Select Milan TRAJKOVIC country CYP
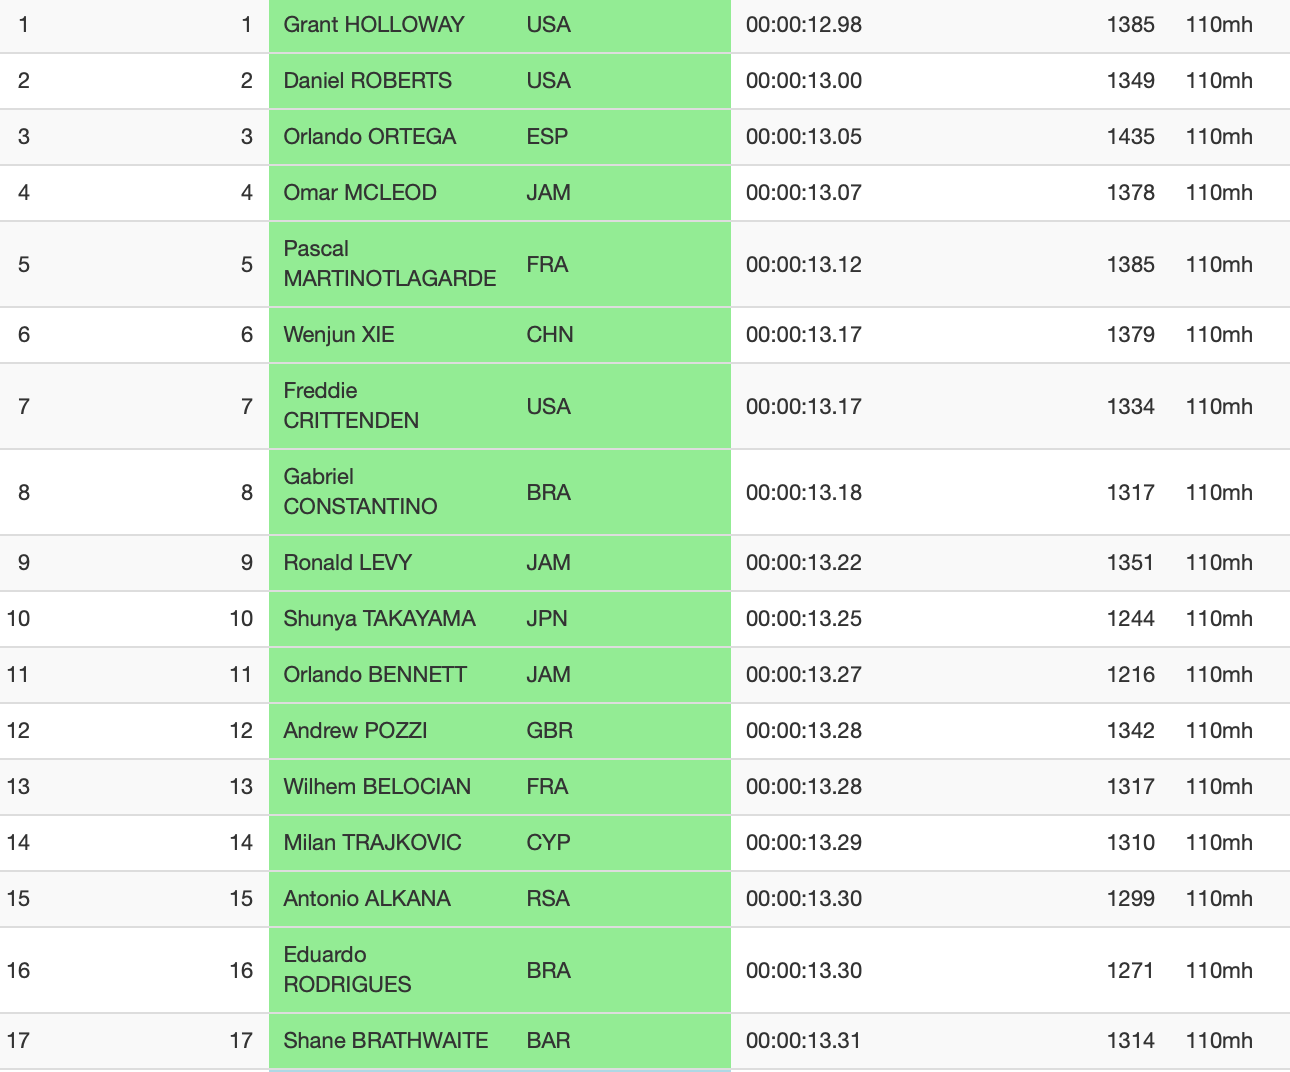 pyautogui.click(x=549, y=843)
